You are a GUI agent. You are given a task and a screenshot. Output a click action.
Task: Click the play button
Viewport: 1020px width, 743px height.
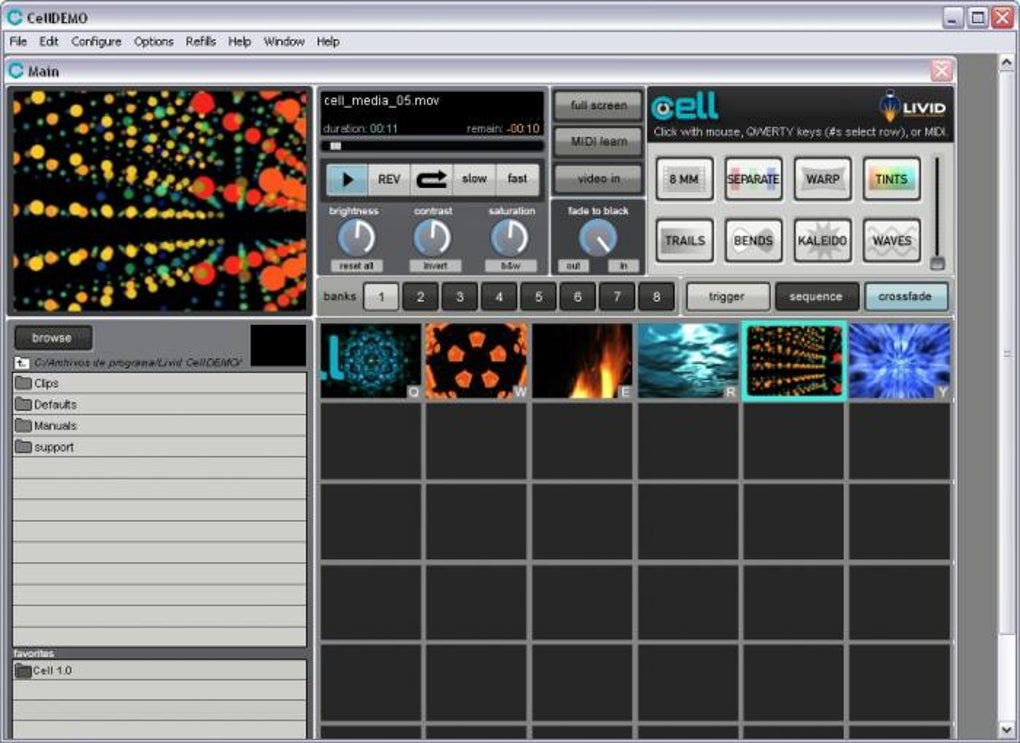[x=347, y=179]
